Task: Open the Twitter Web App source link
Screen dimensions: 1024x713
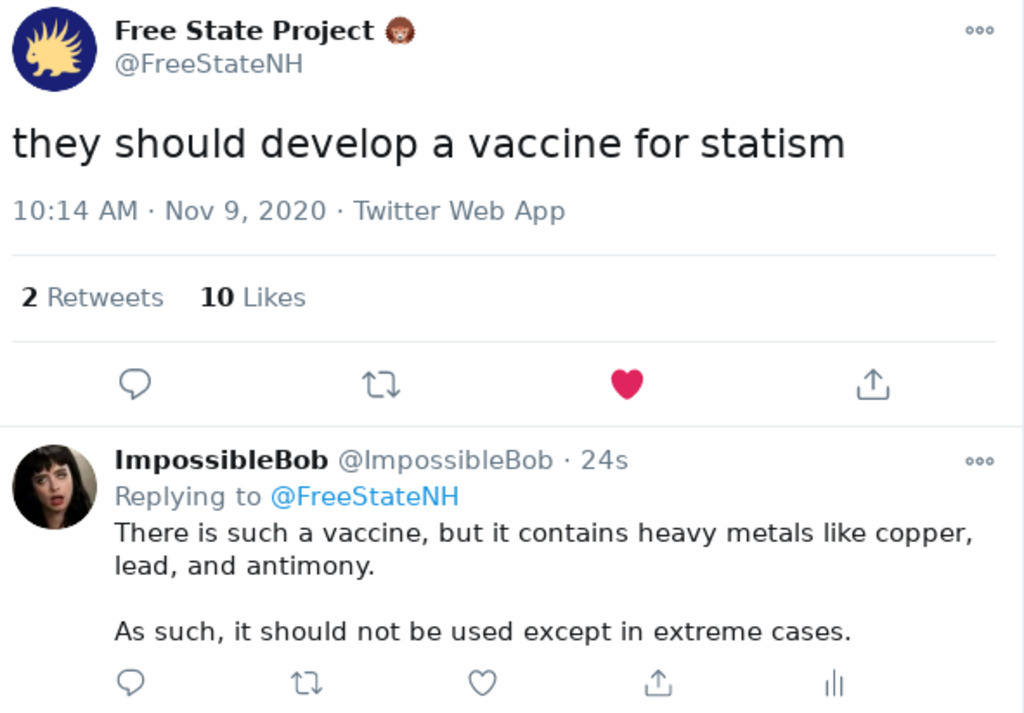Action: [459, 211]
